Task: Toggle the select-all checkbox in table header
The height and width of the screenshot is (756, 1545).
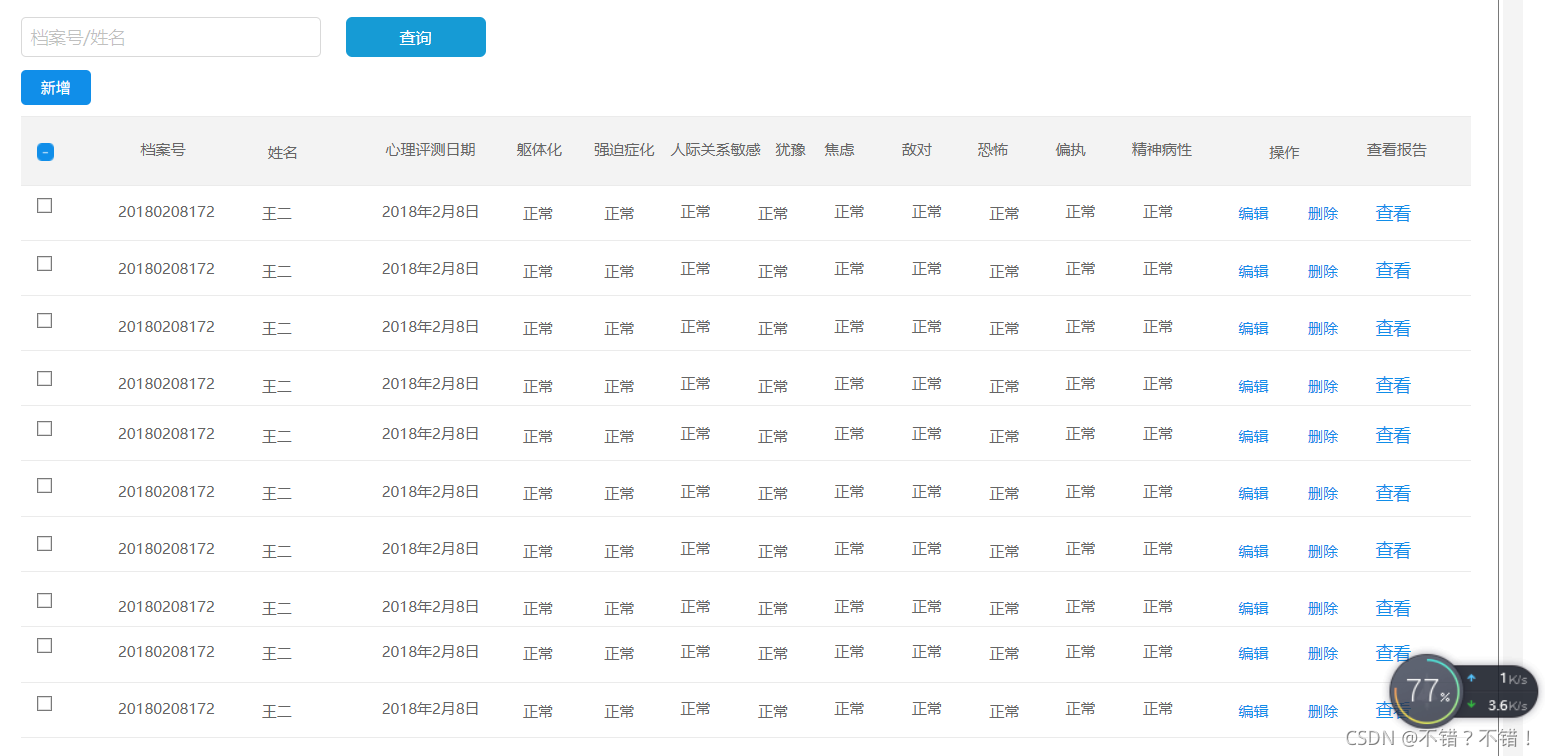Action: click(x=45, y=152)
